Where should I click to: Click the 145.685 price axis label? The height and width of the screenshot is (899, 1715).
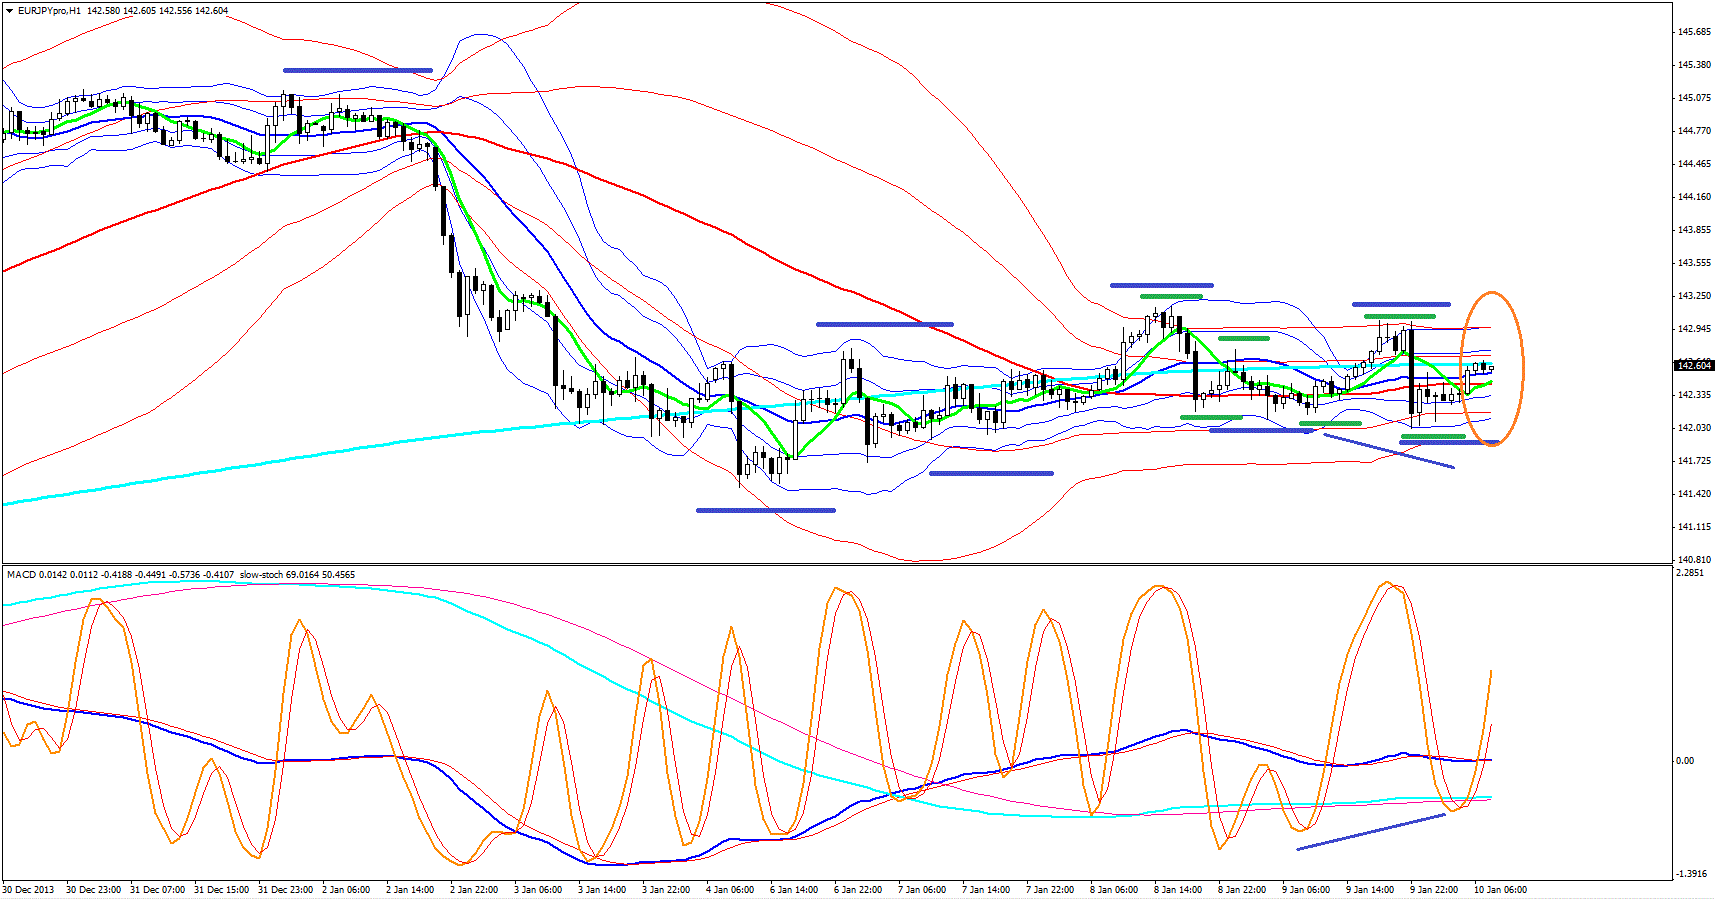coord(1693,32)
